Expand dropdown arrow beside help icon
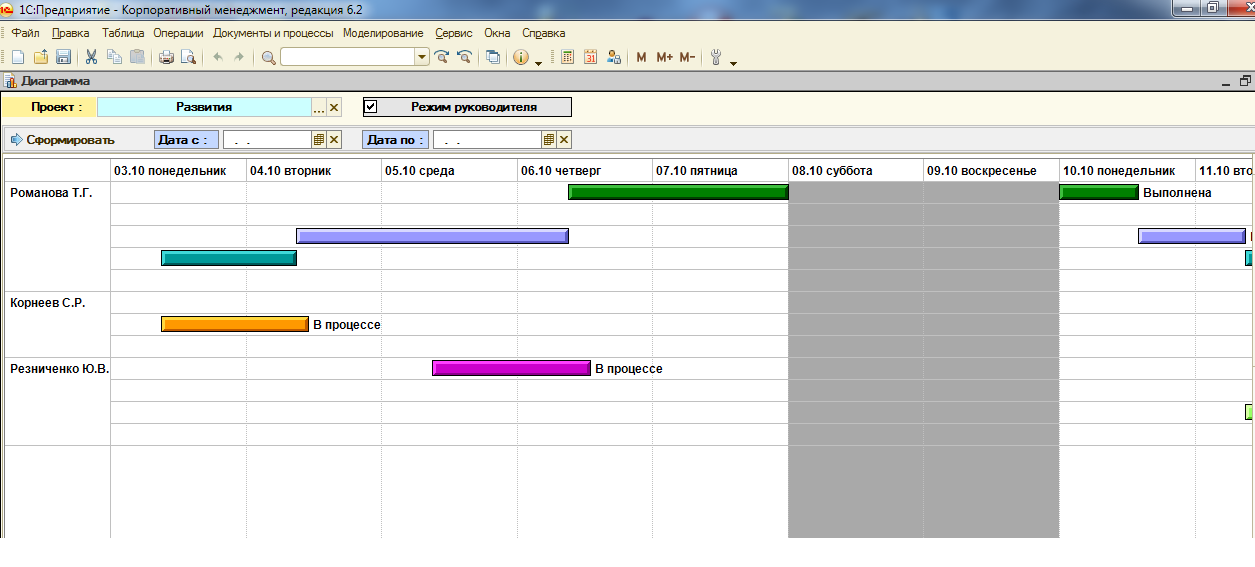The height and width of the screenshot is (567, 1255). pos(538,63)
